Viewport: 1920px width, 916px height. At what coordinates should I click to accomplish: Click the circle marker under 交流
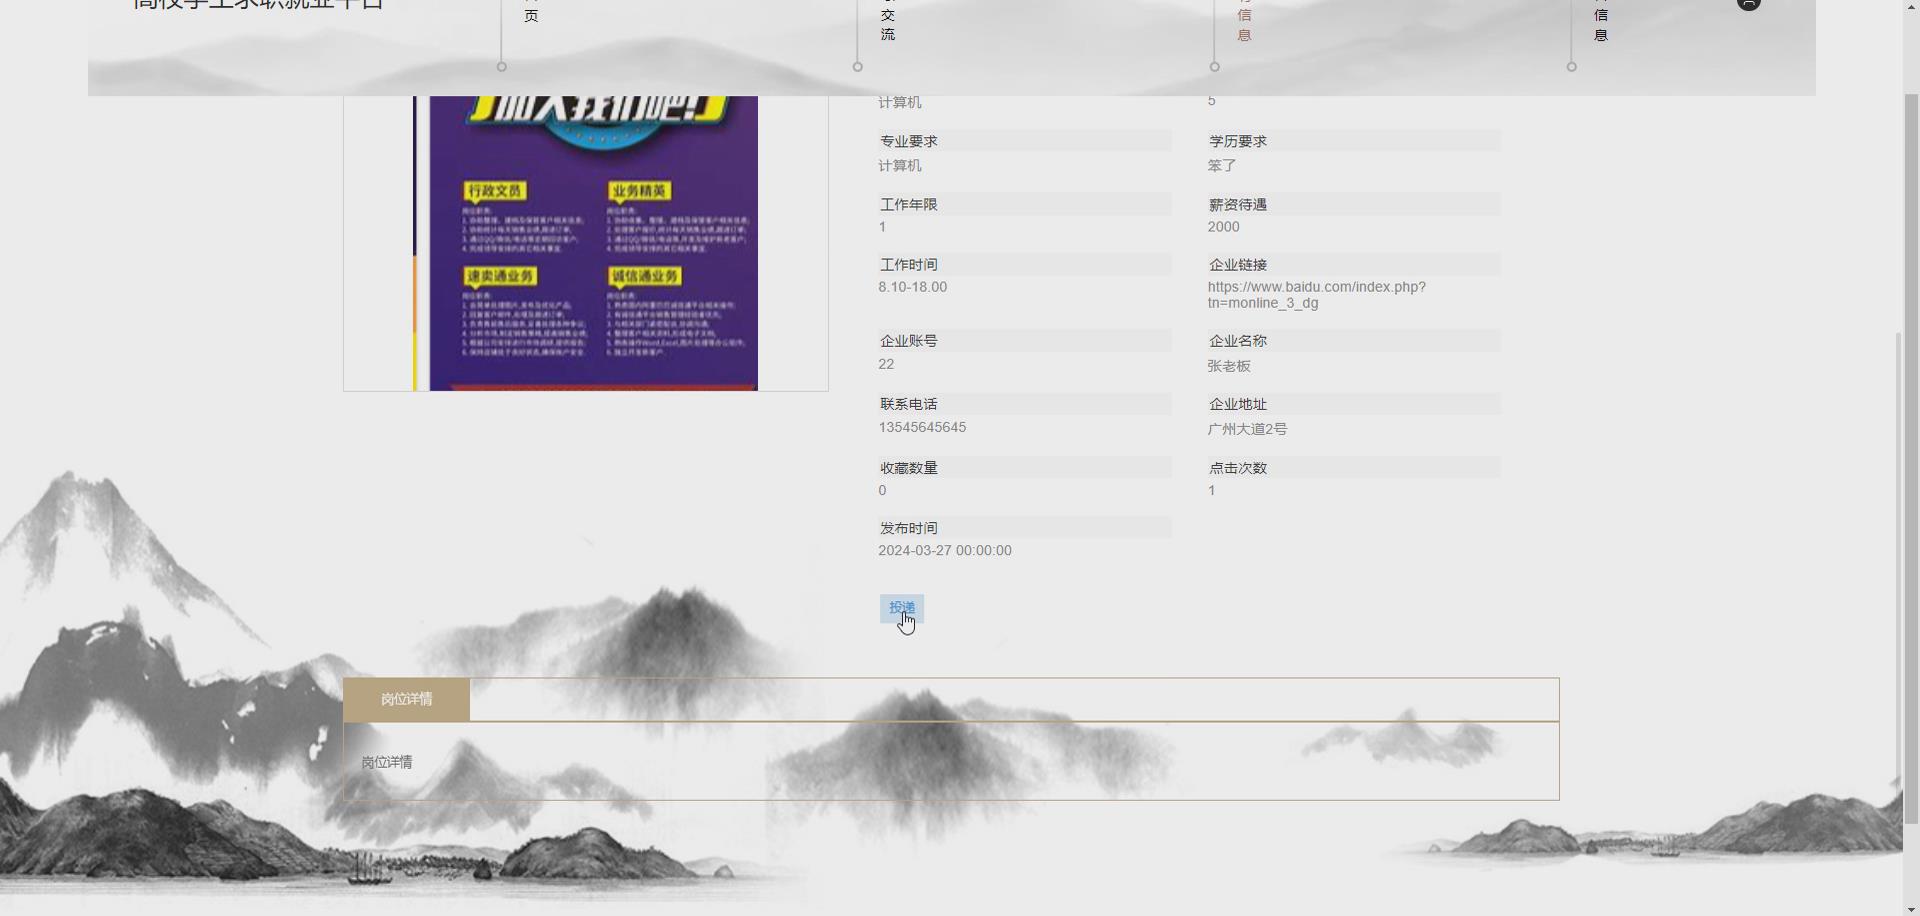pos(858,66)
